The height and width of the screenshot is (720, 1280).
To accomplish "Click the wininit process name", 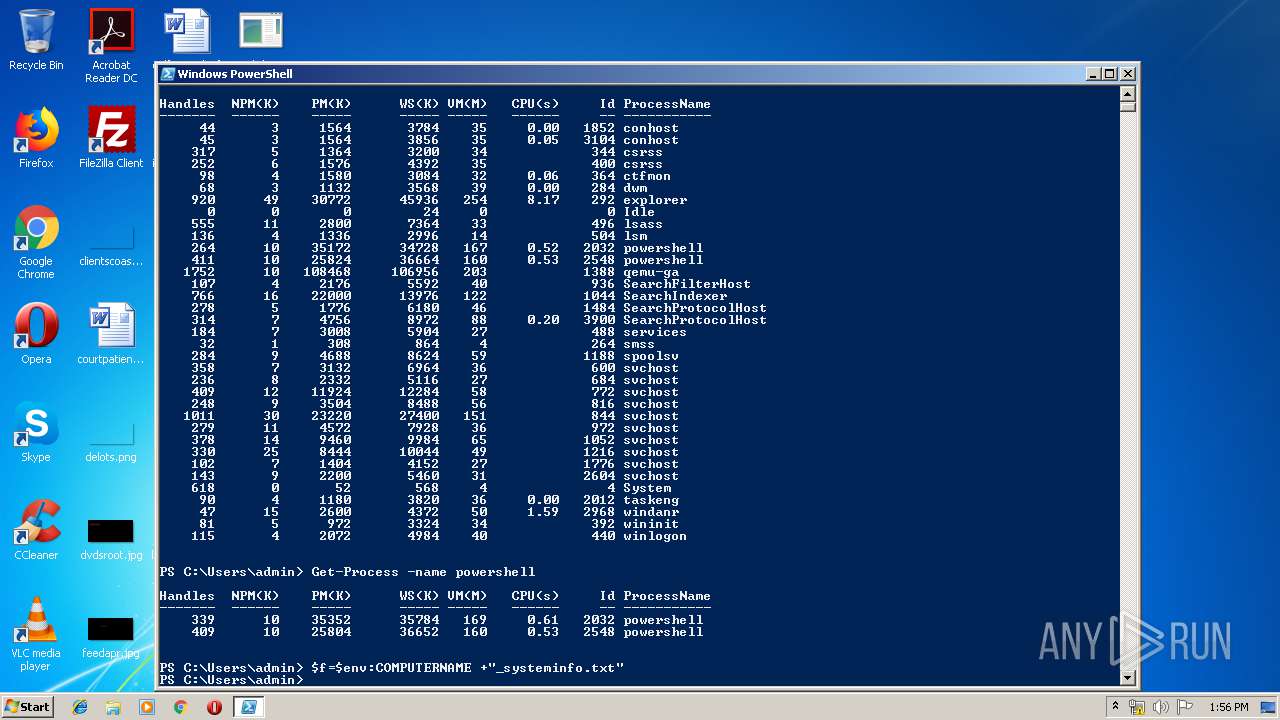I will [651, 524].
